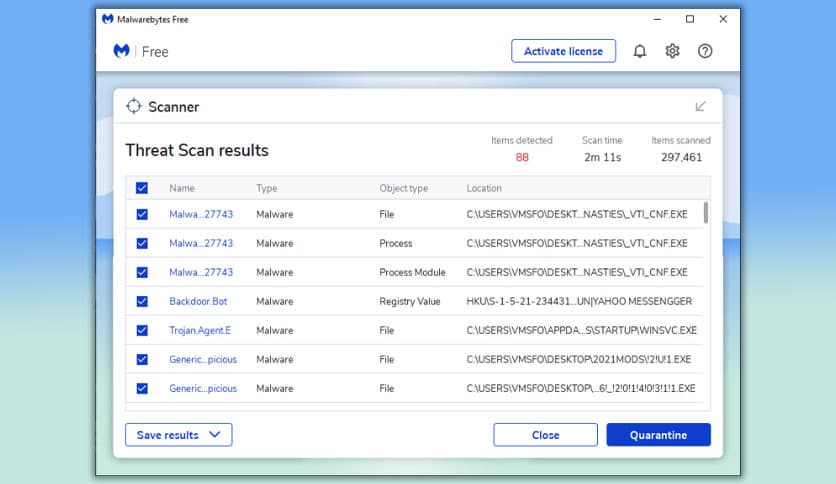The height and width of the screenshot is (484, 836).
Task: Click the Registry Value object type cell
Action: (410, 301)
